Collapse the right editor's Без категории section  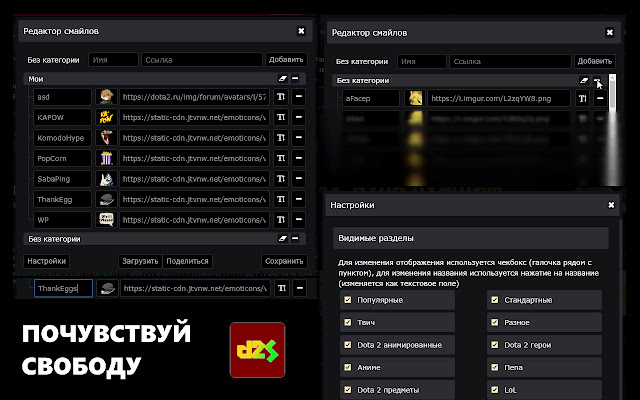pyautogui.click(x=597, y=80)
